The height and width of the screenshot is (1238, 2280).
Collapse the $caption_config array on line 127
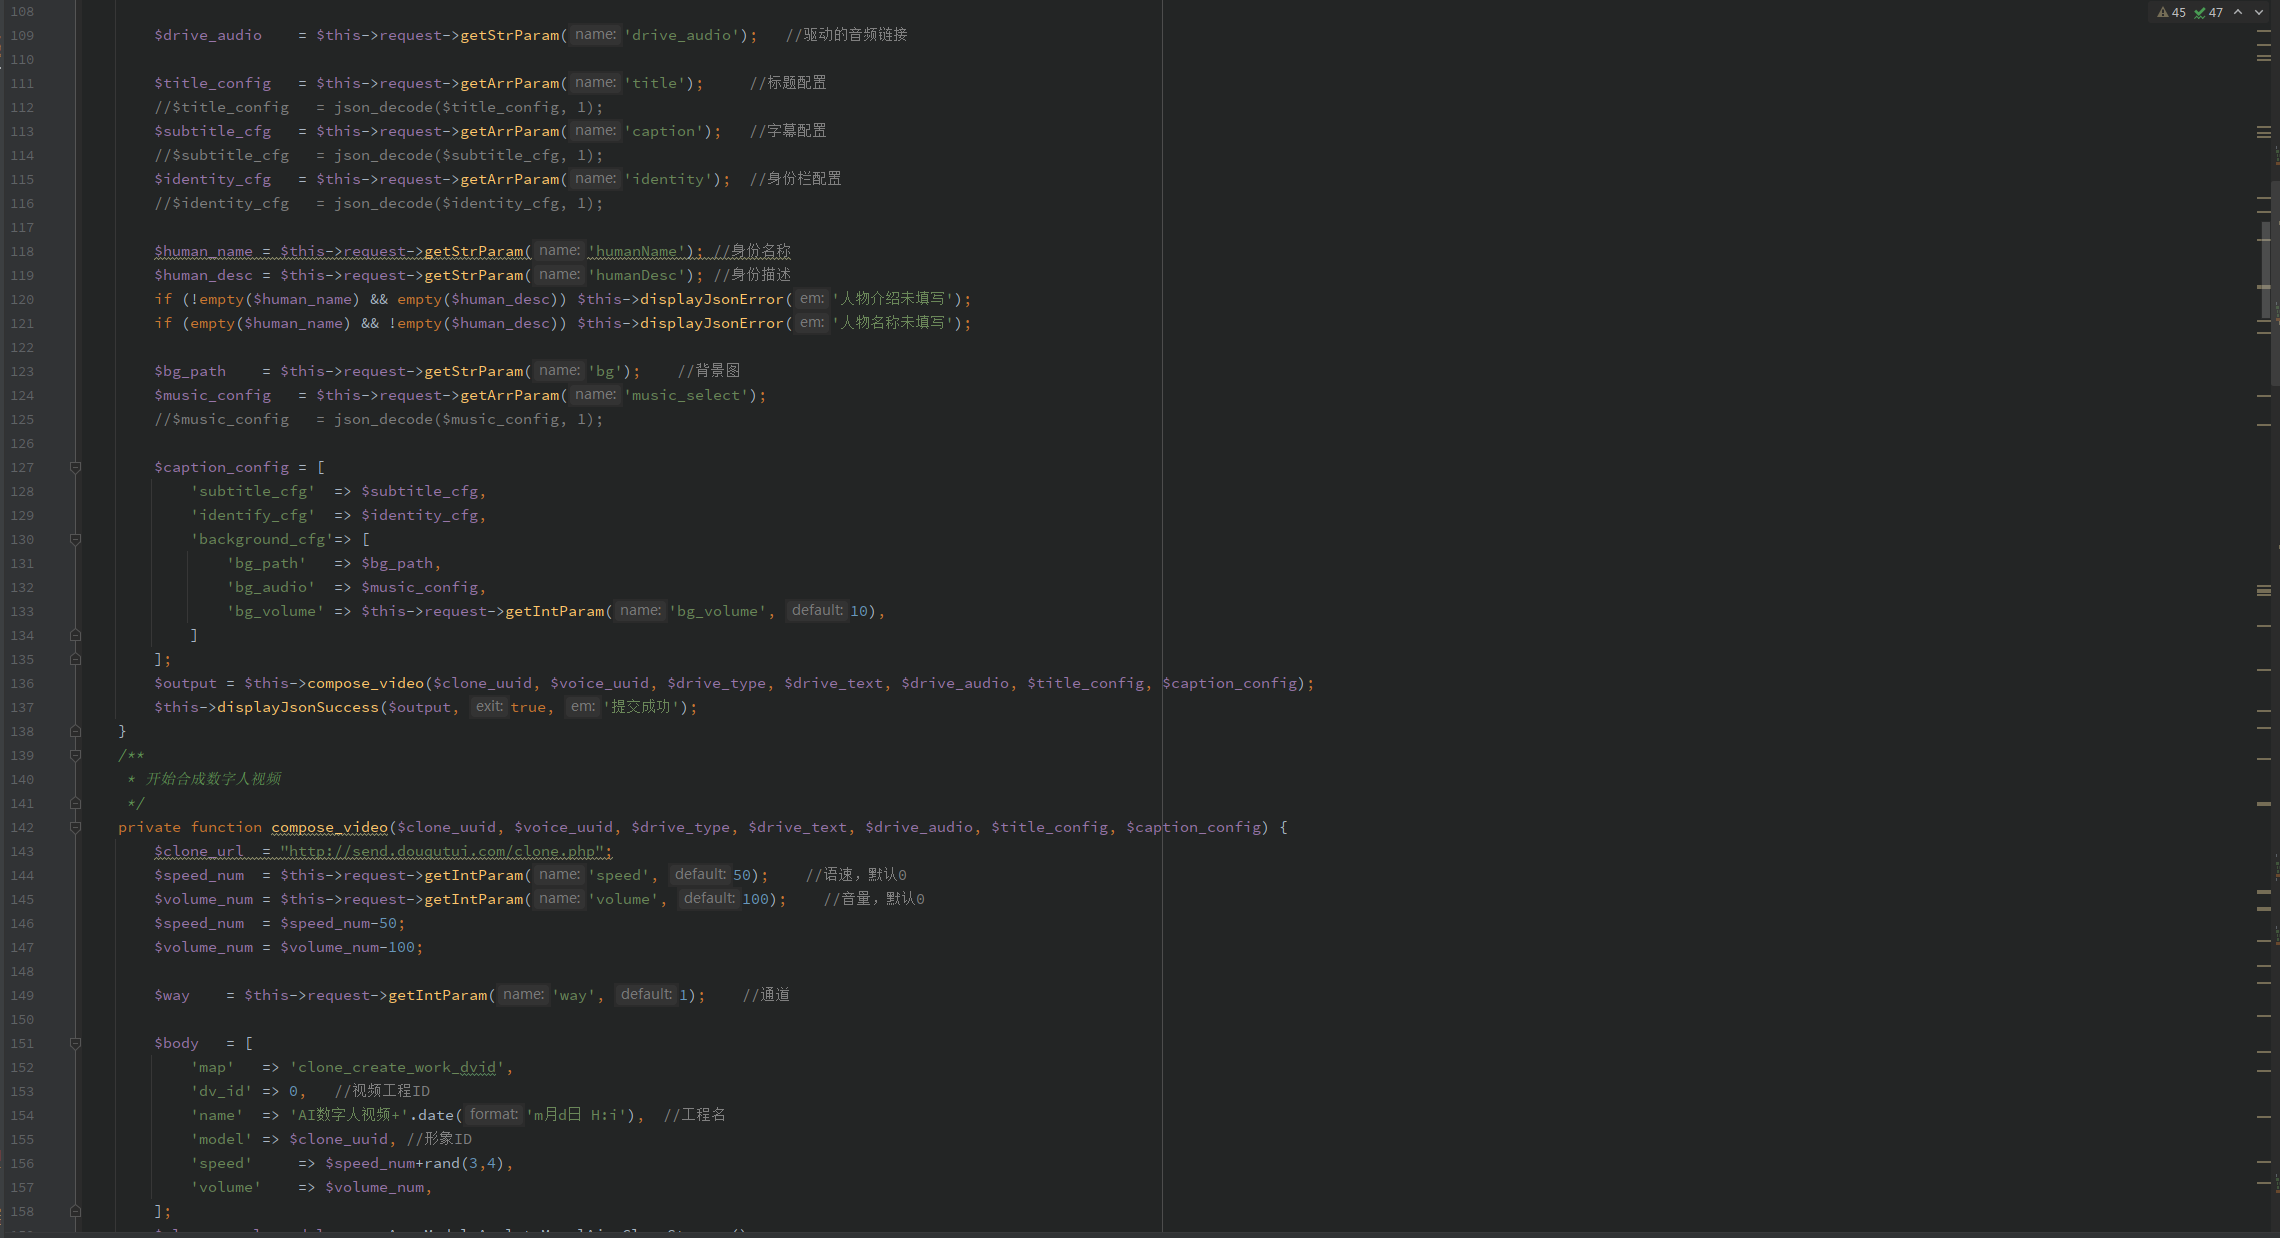tap(75, 467)
